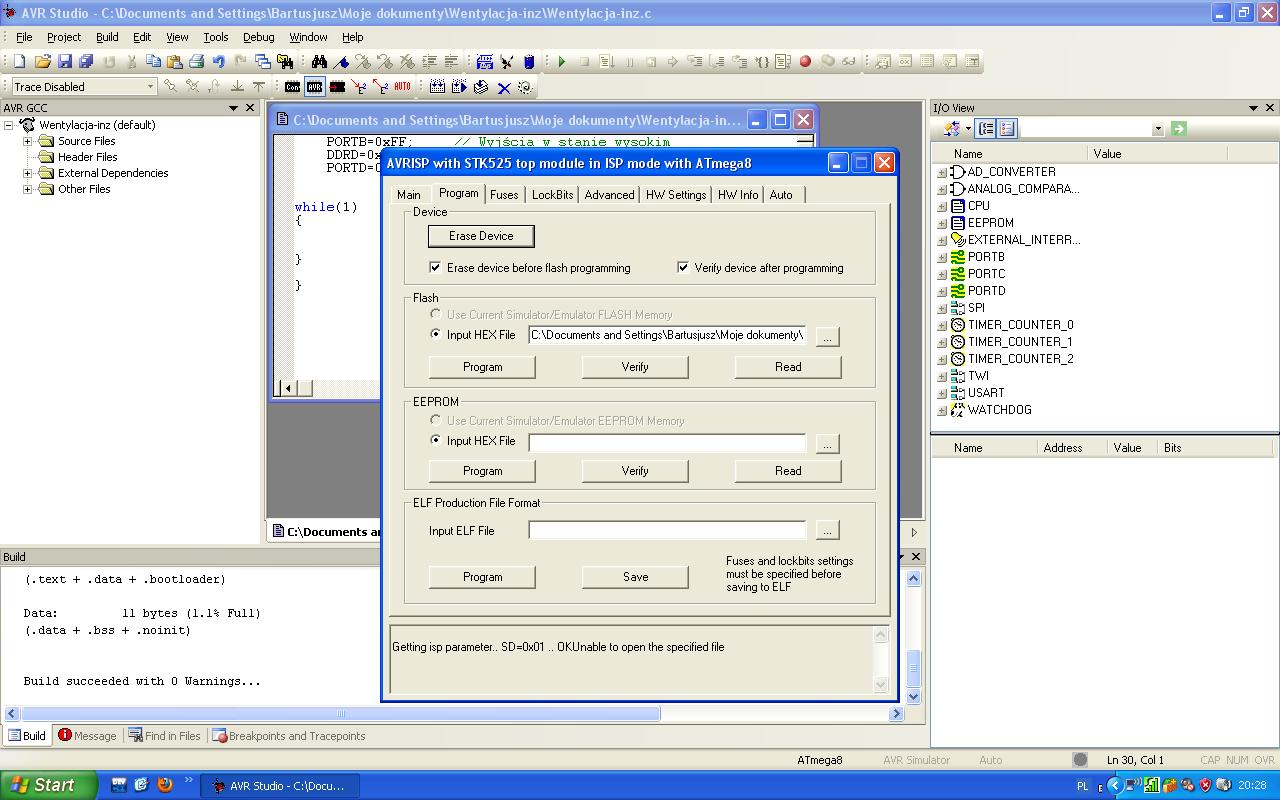
Task: Open the I/O View search dropdown arrow
Action: click(x=1158, y=128)
